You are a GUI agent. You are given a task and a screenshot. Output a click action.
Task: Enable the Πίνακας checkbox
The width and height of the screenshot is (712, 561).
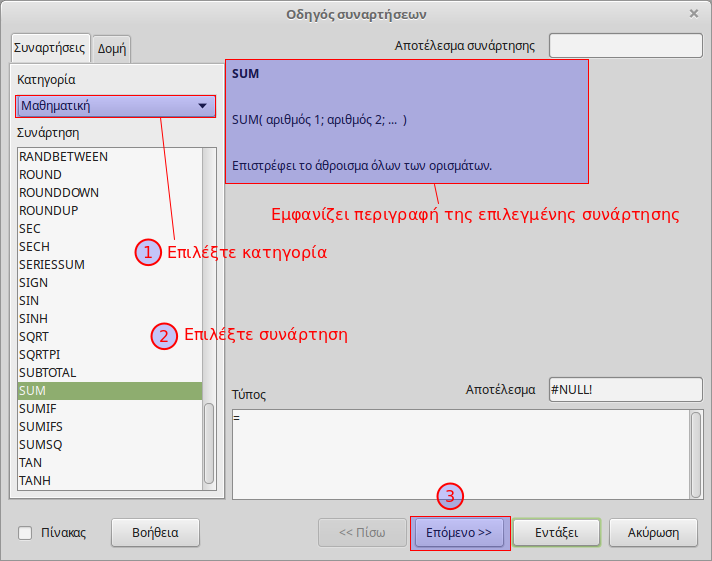tap(26, 533)
